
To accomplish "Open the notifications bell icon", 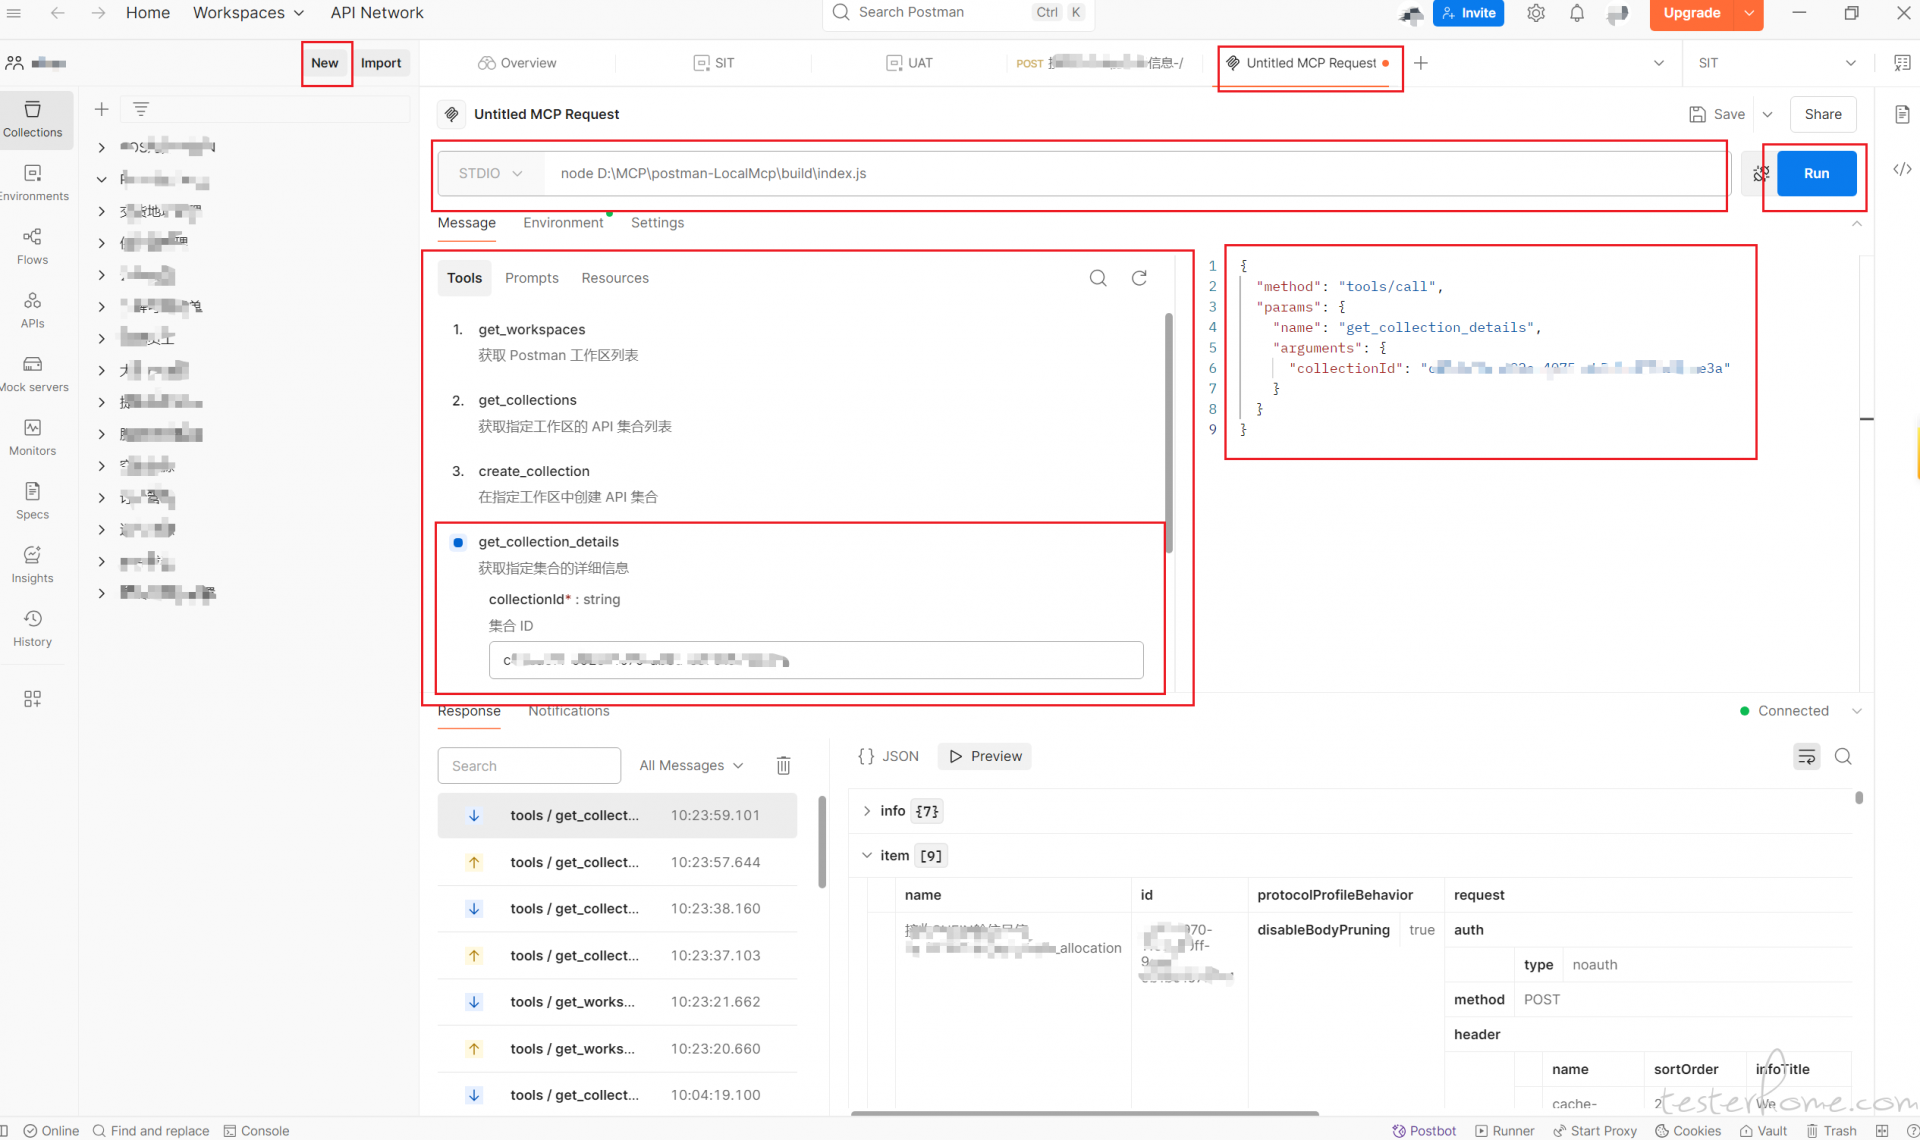I will 1577,13.
